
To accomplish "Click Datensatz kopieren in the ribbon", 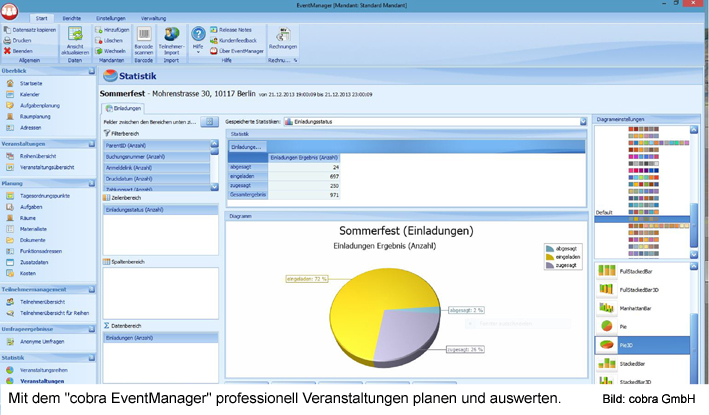I will (x=30, y=31).
